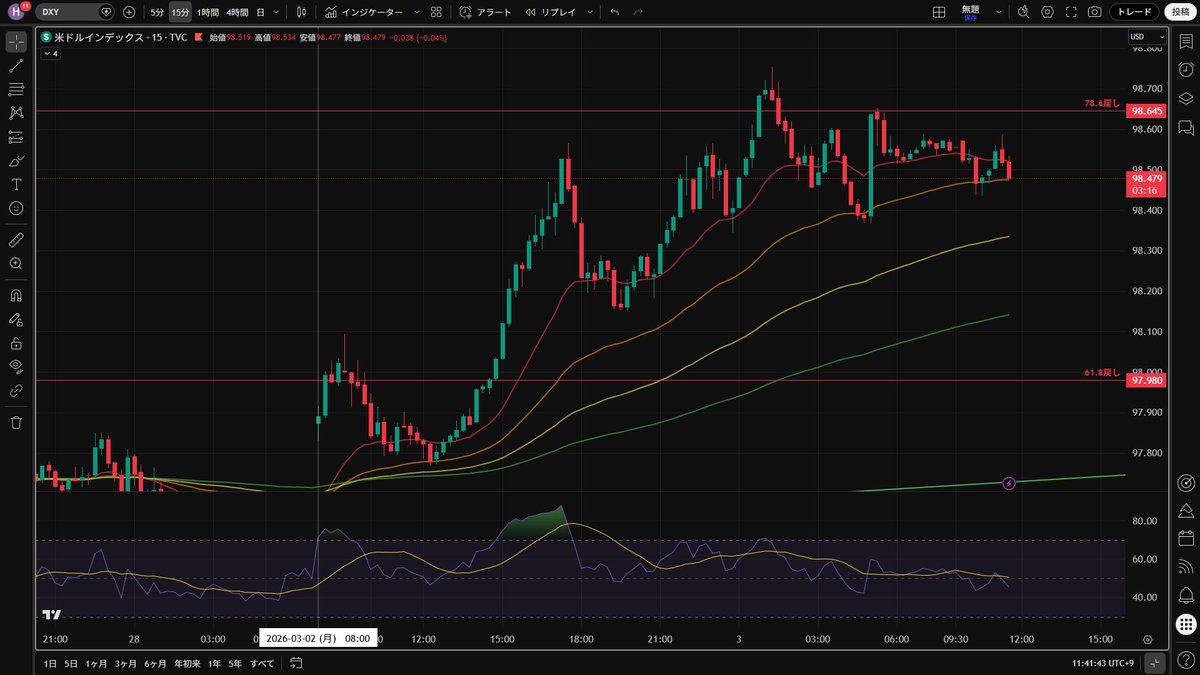Switch to the 4時間 interval
Viewport: 1200px width, 675px height.
238,12
